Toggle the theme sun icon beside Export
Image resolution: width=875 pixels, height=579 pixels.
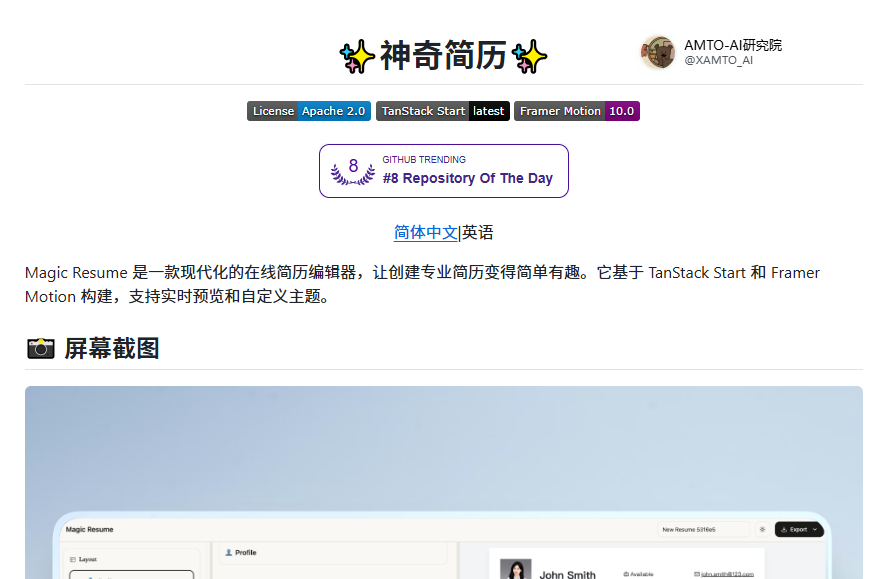(x=762, y=529)
